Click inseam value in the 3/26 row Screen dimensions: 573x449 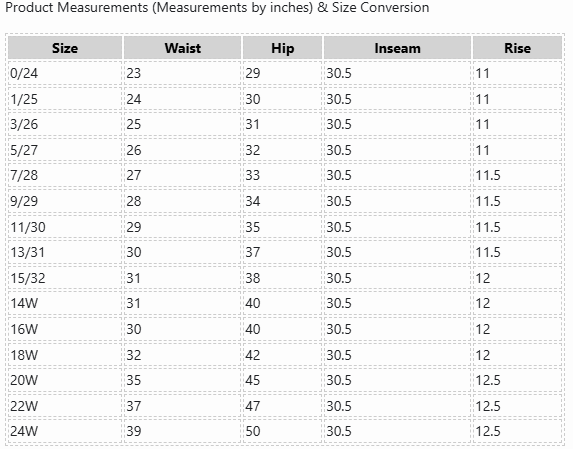pyautogui.click(x=397, y=124)
